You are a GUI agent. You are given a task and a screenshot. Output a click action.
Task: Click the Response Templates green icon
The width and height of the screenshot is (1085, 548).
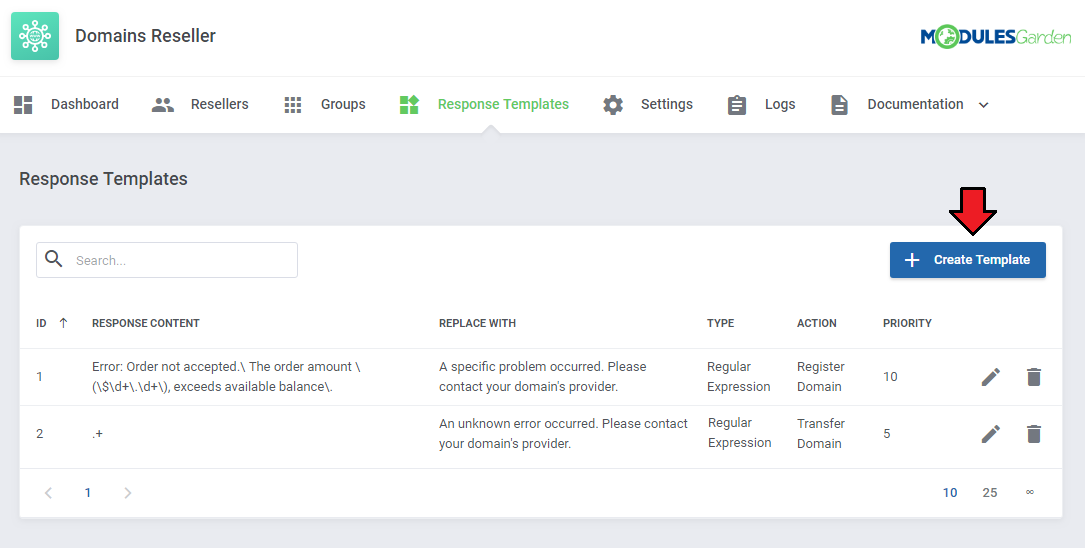[x=410, y=104]
